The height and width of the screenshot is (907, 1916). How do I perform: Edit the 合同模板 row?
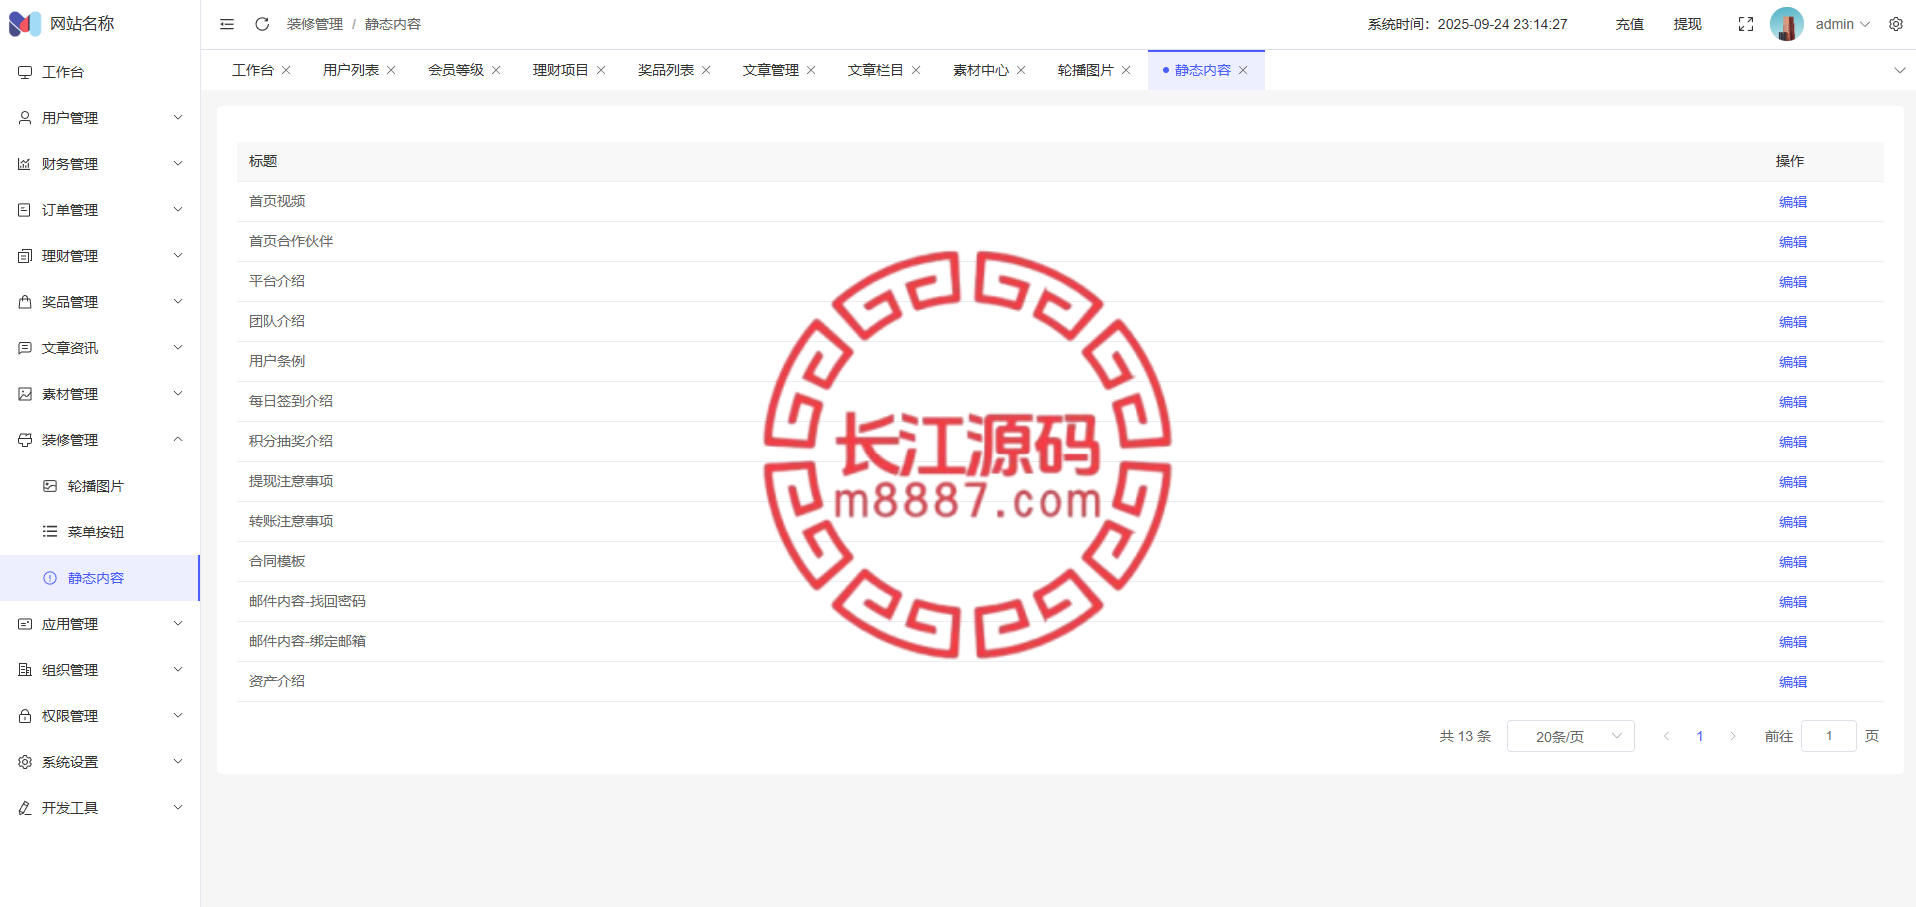1793,562
